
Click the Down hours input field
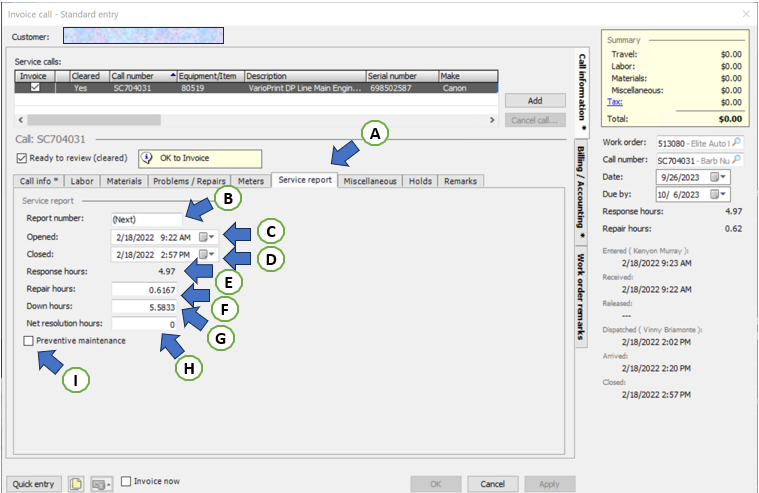pos(144,307)
